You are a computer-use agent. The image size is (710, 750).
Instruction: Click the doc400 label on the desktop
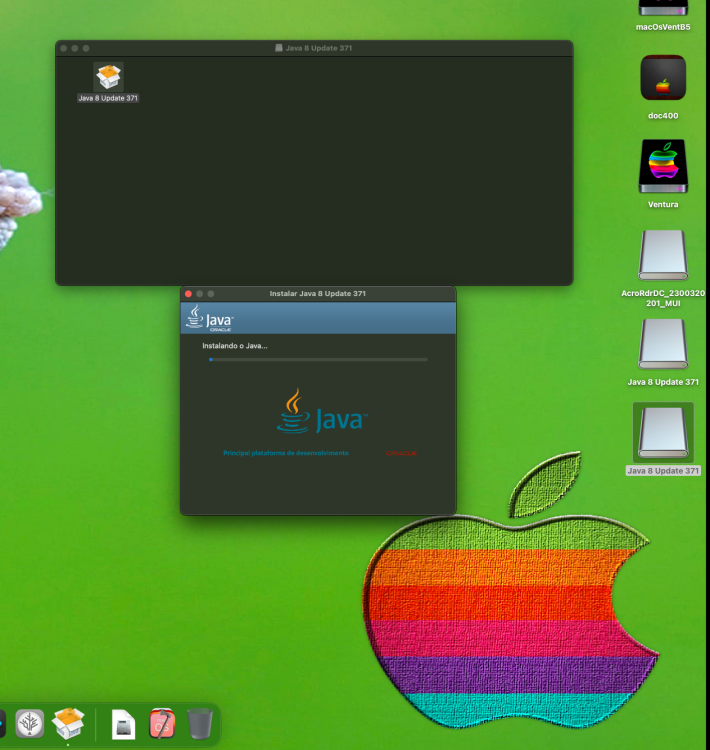pyautogui.click(x=663, y=116)
